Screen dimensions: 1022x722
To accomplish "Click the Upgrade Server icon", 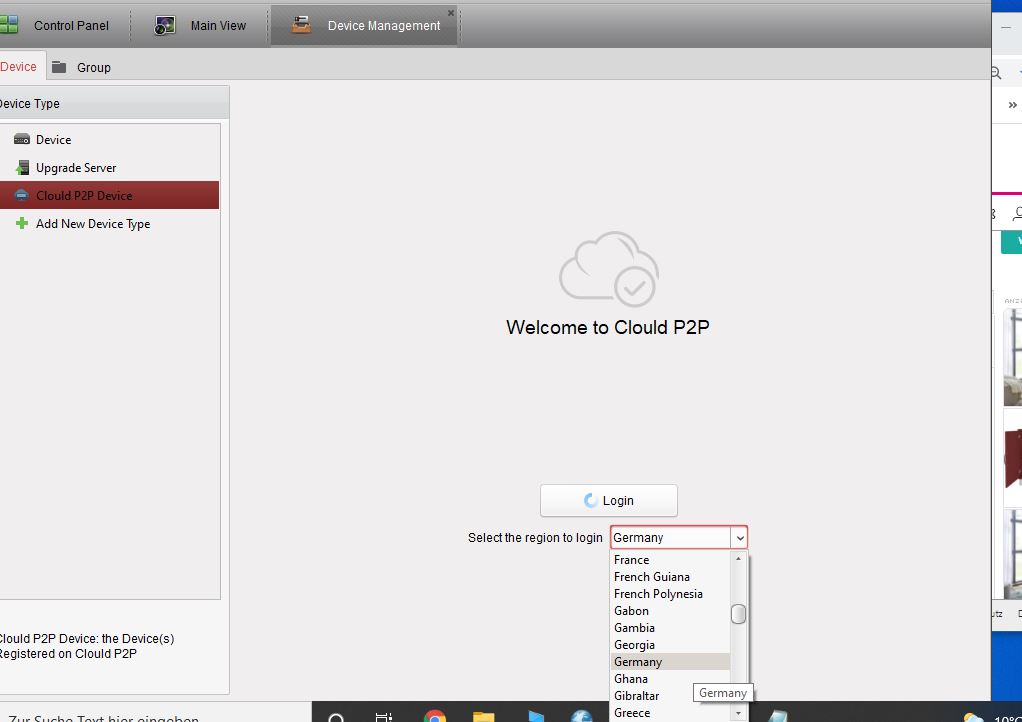I will click(x=22, y=167).
